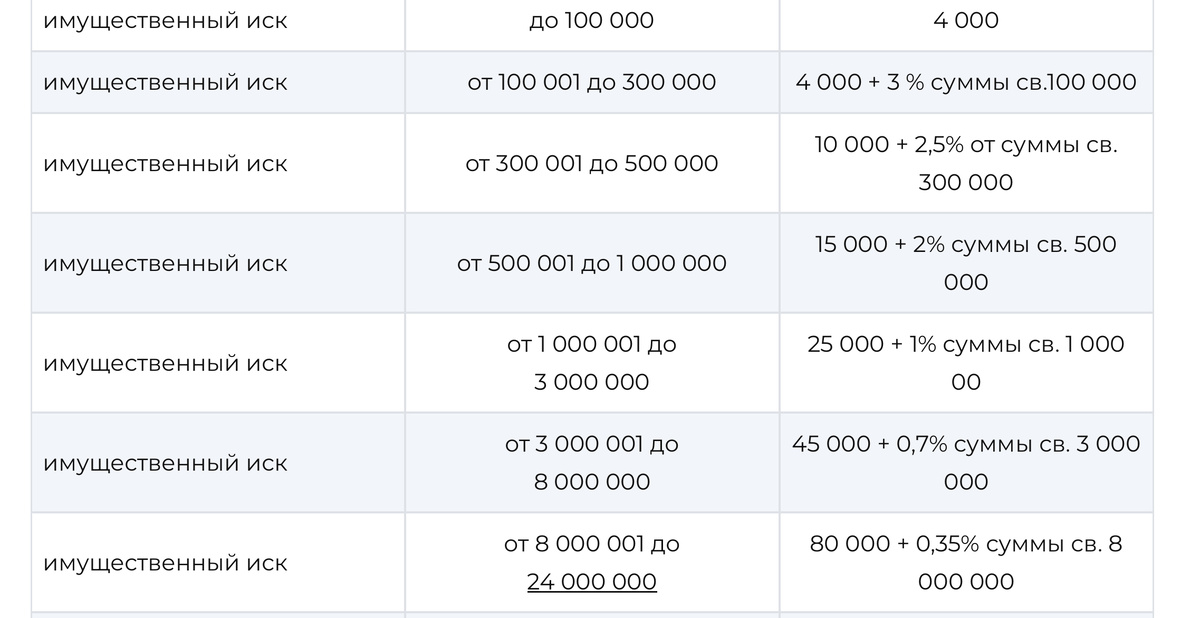Click the '45 000 + 0,7%' fee cell

966,463
